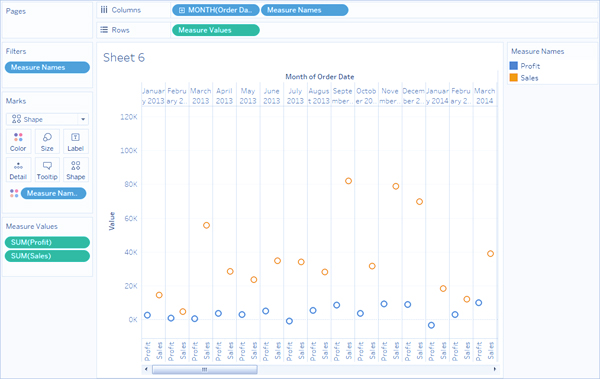The image size is (600, 379).
Task: Click the September 2013 Sales data point
Action: pyautogui.click(x=348, y=181)
